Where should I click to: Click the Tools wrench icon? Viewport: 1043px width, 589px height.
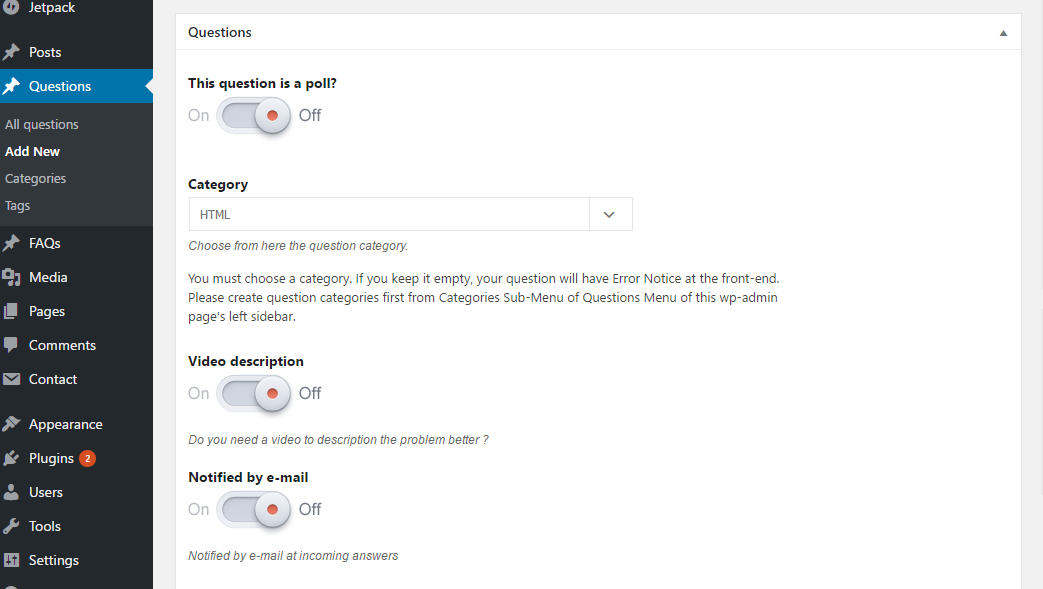[x=12, y=526]
